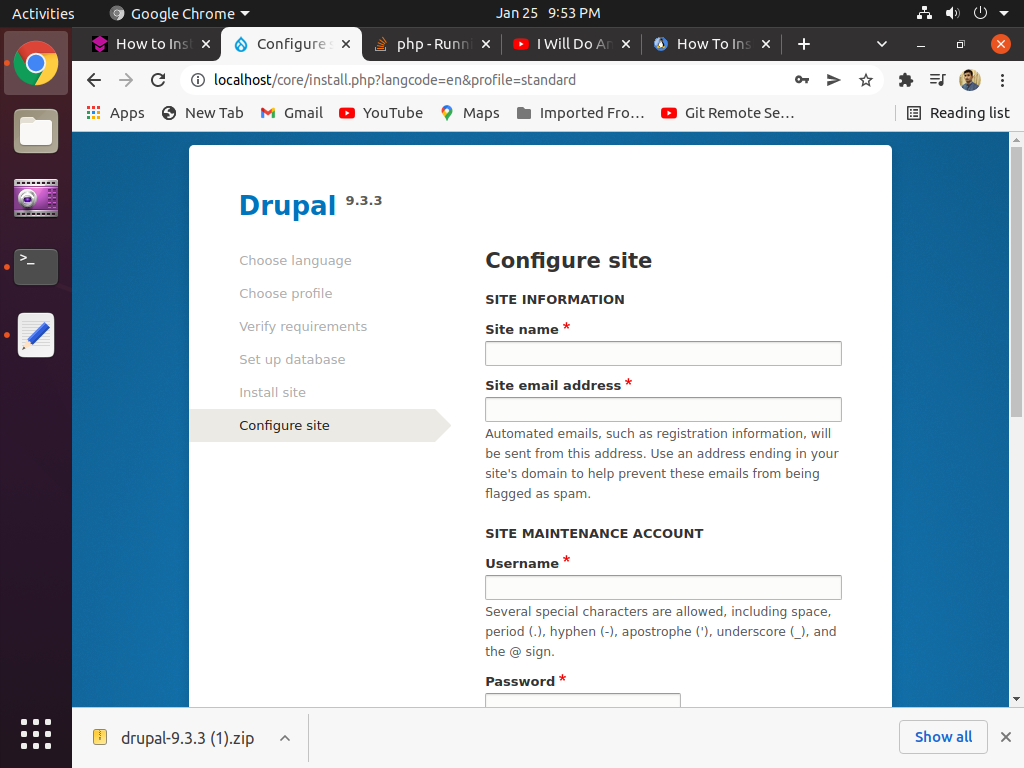View site information icon in address bar
The height and width of the screenshot is (768, 1024).
[x=197, y=80]
